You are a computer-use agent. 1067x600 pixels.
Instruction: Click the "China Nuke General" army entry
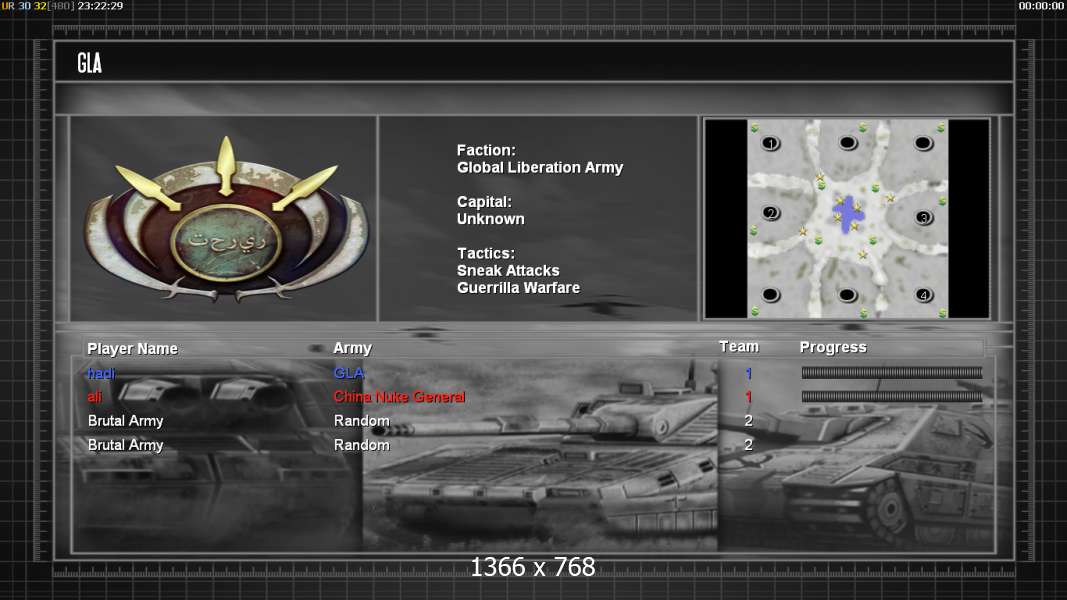coord(399,397)
